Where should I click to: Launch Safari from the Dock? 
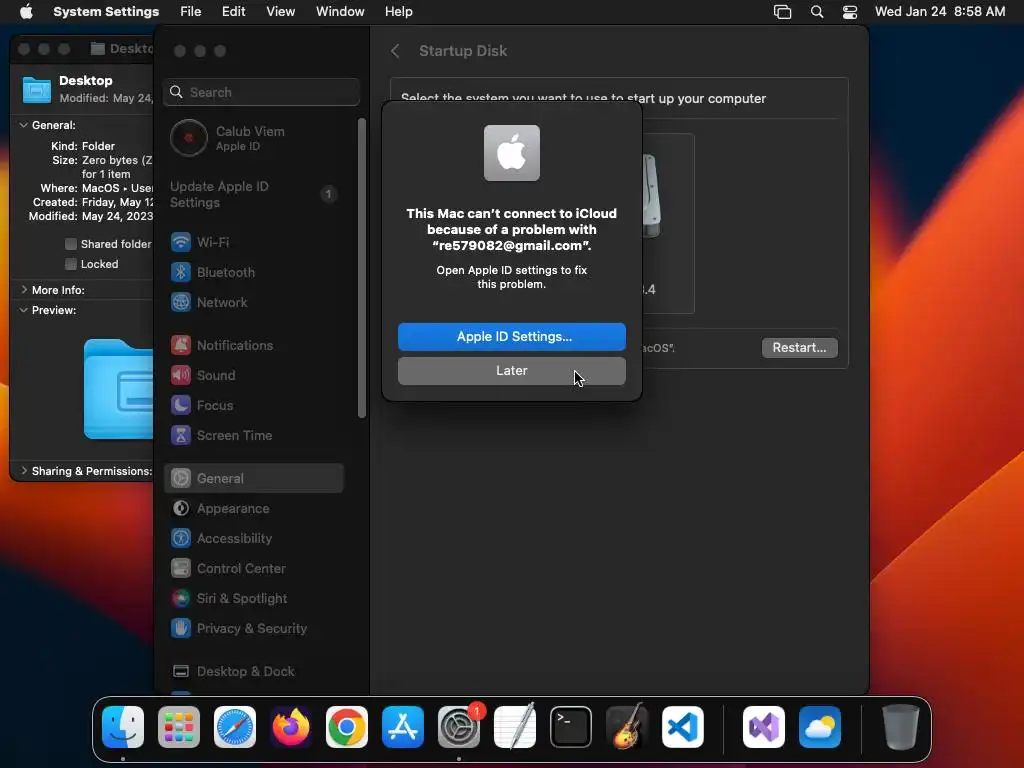coord(235,726)
